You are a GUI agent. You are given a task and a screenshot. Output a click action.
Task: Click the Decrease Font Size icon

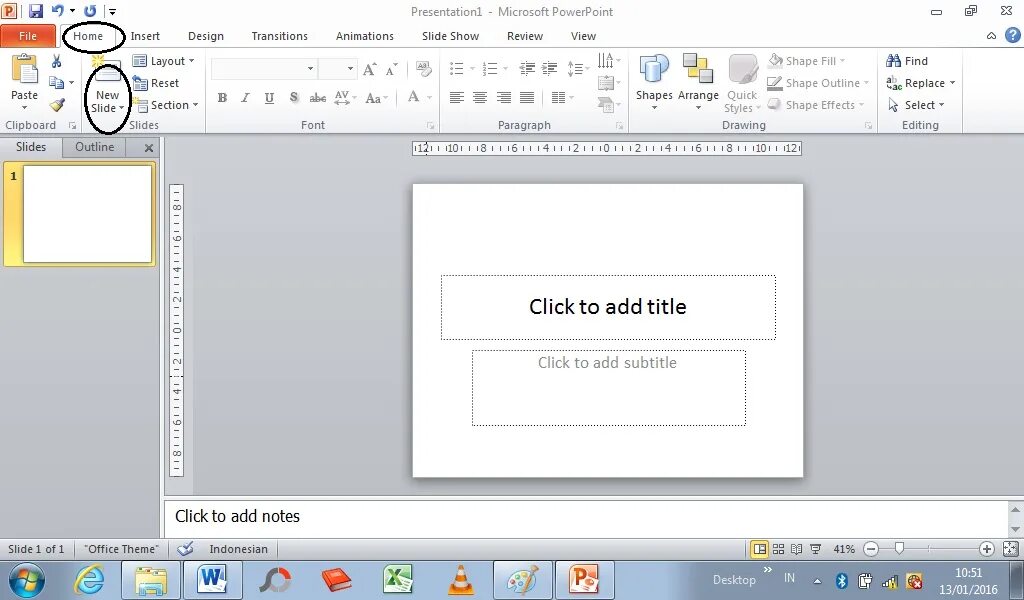[391, 69]
